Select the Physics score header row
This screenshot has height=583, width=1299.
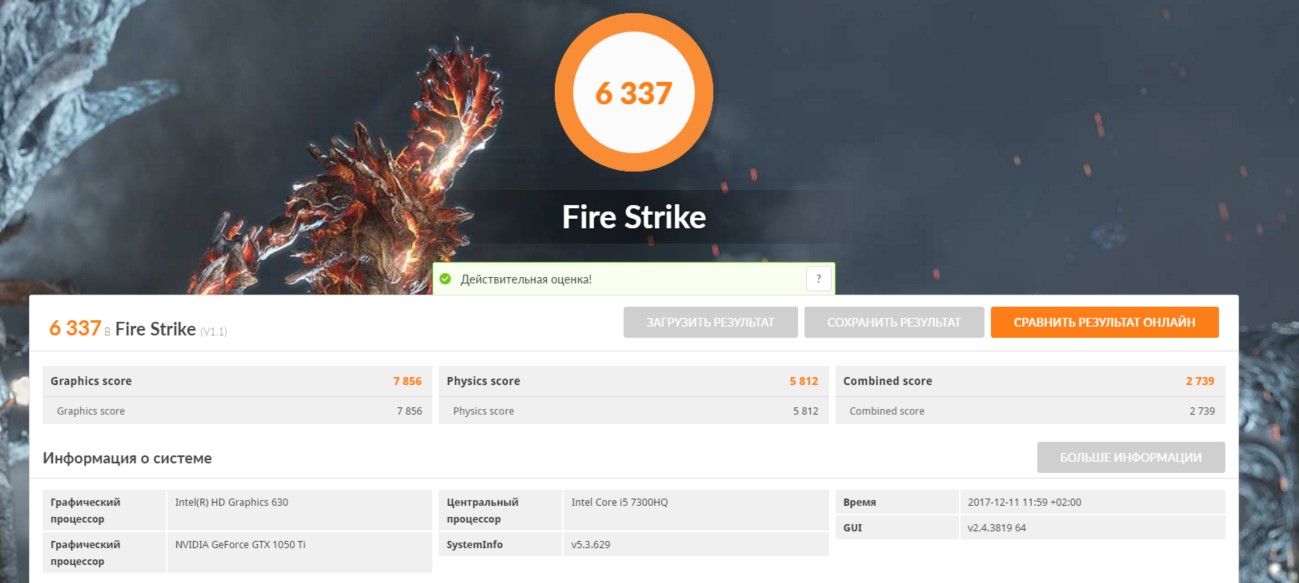coord(634,381)
